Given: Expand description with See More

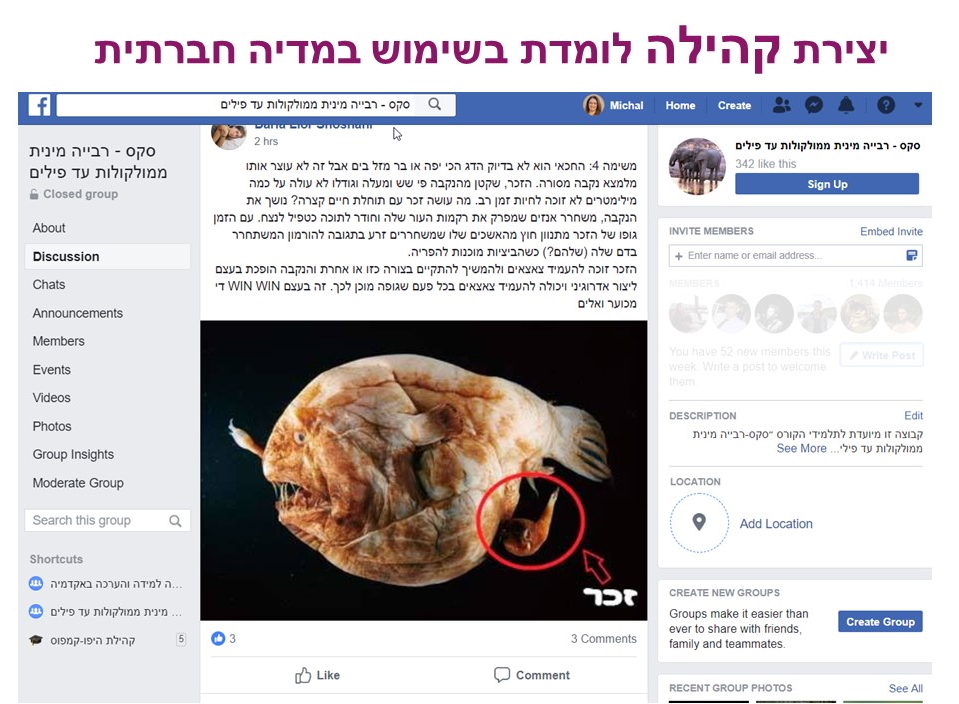Looking at the screenshot, I should [801, 448].
